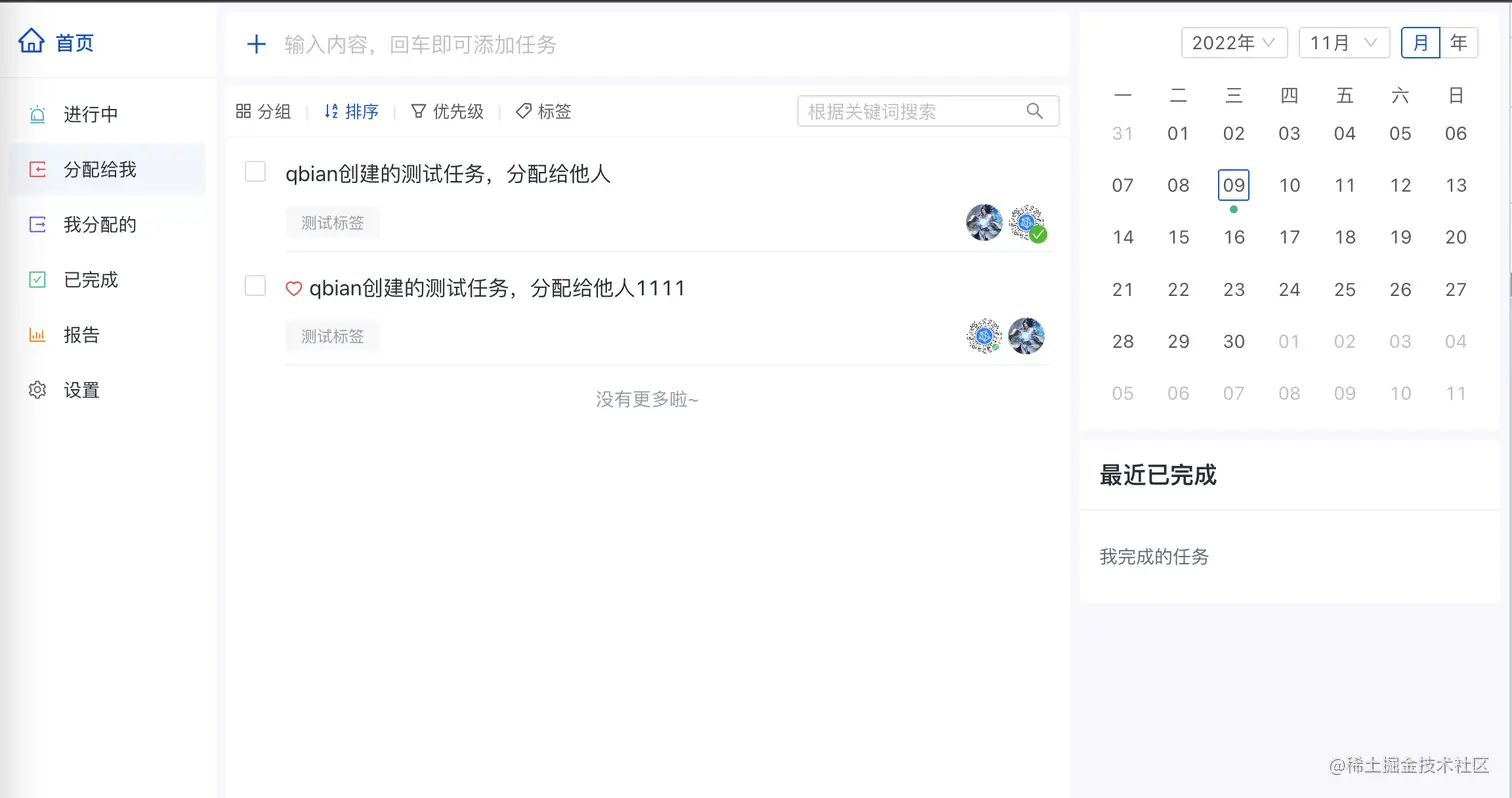Expand the 11月 month dropdown
Viewport: 1512px width, 798px height.
pos(1344,43)
